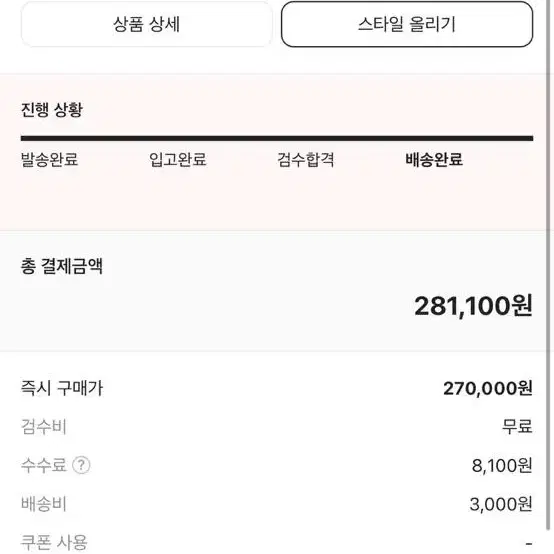Click the black progress bar under 진행 상황
The width and height of the screenshot is (554, 554).
[x=277, y=138]
